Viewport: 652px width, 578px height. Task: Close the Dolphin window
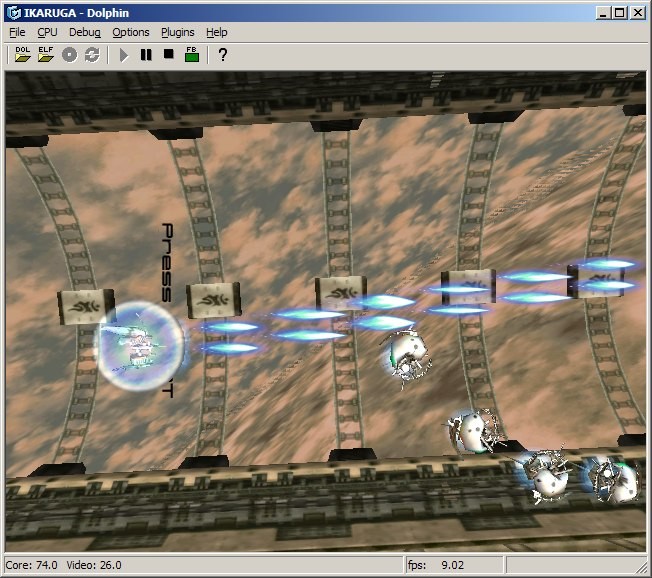pos(637,13)
